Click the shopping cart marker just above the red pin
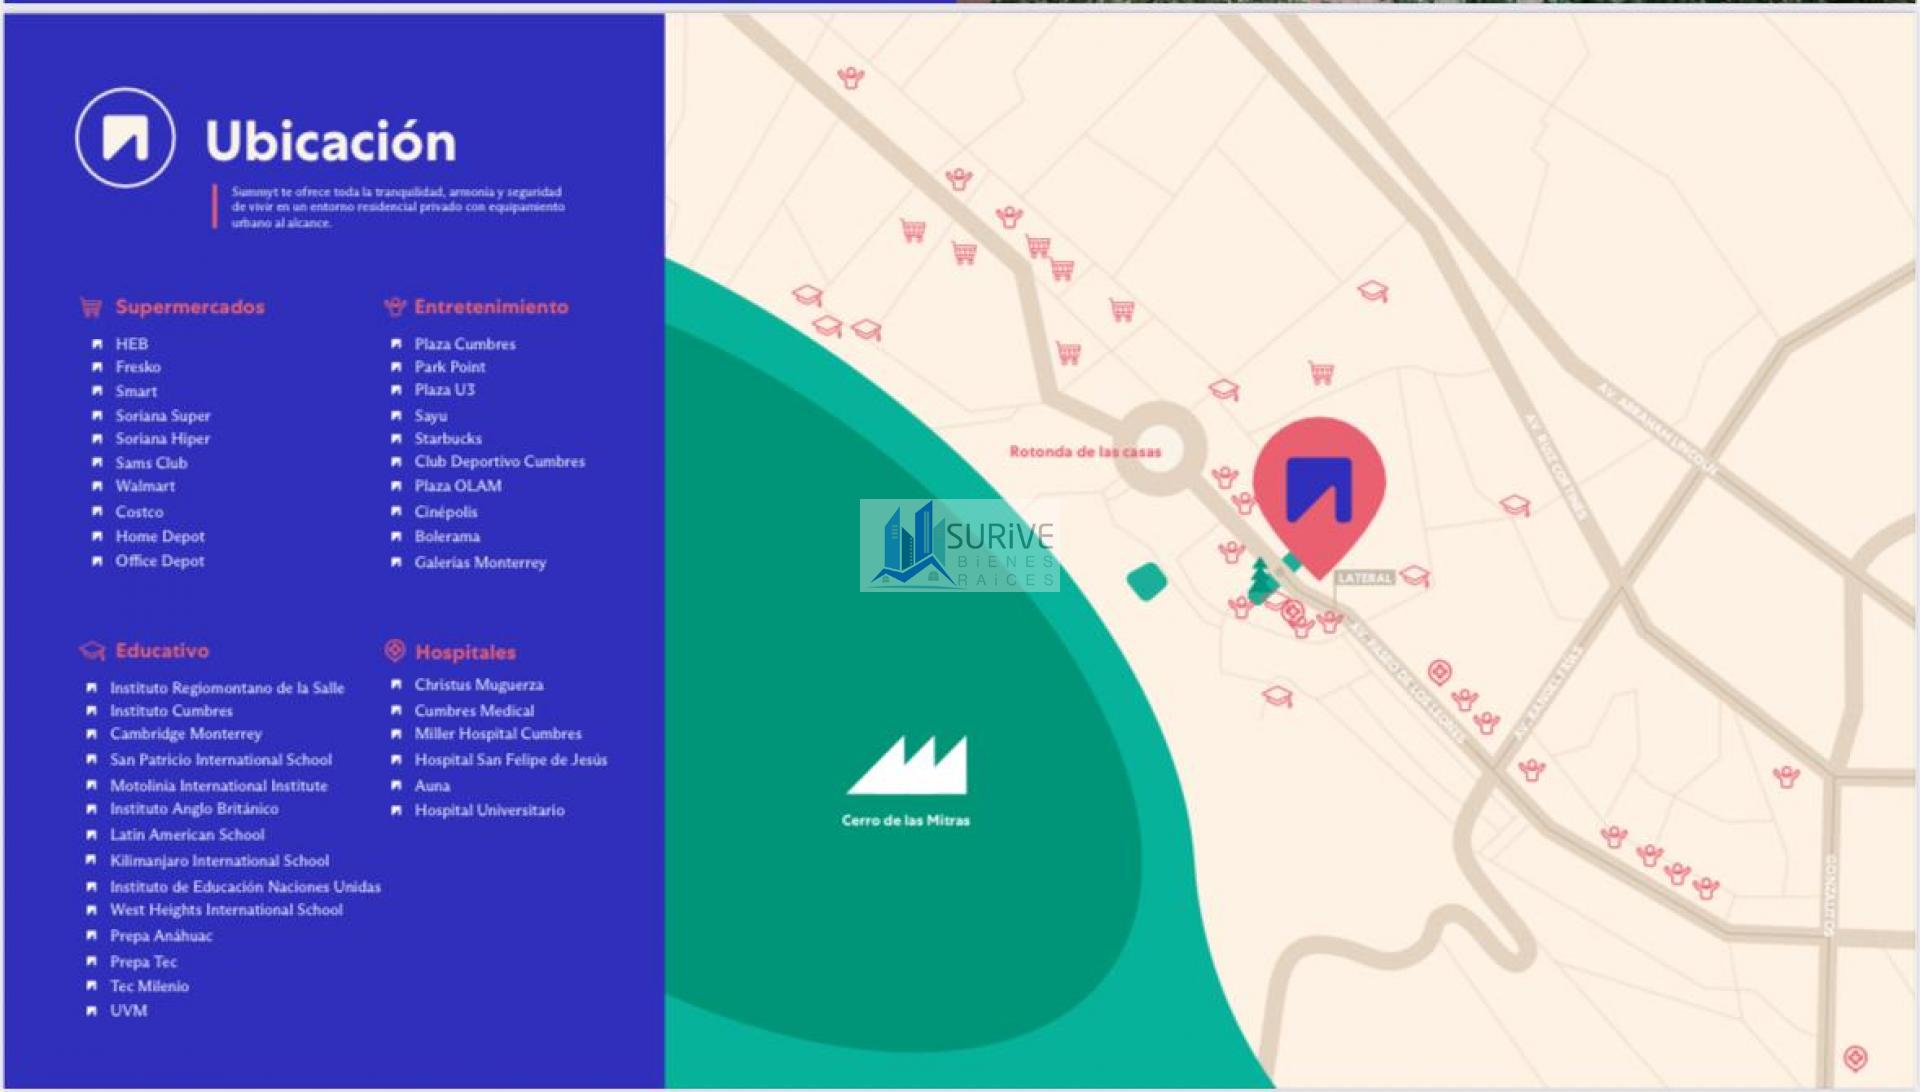This screenshot has width=1920, height=1092. coord(1321,373)
